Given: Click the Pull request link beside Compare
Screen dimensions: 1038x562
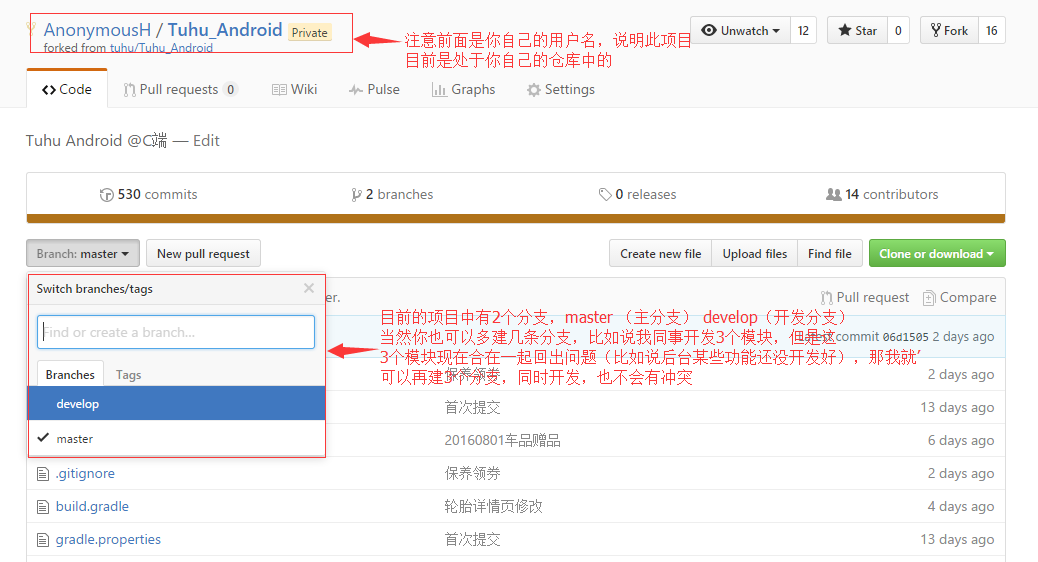Looking at the screenshot, I should coord(865,298).
